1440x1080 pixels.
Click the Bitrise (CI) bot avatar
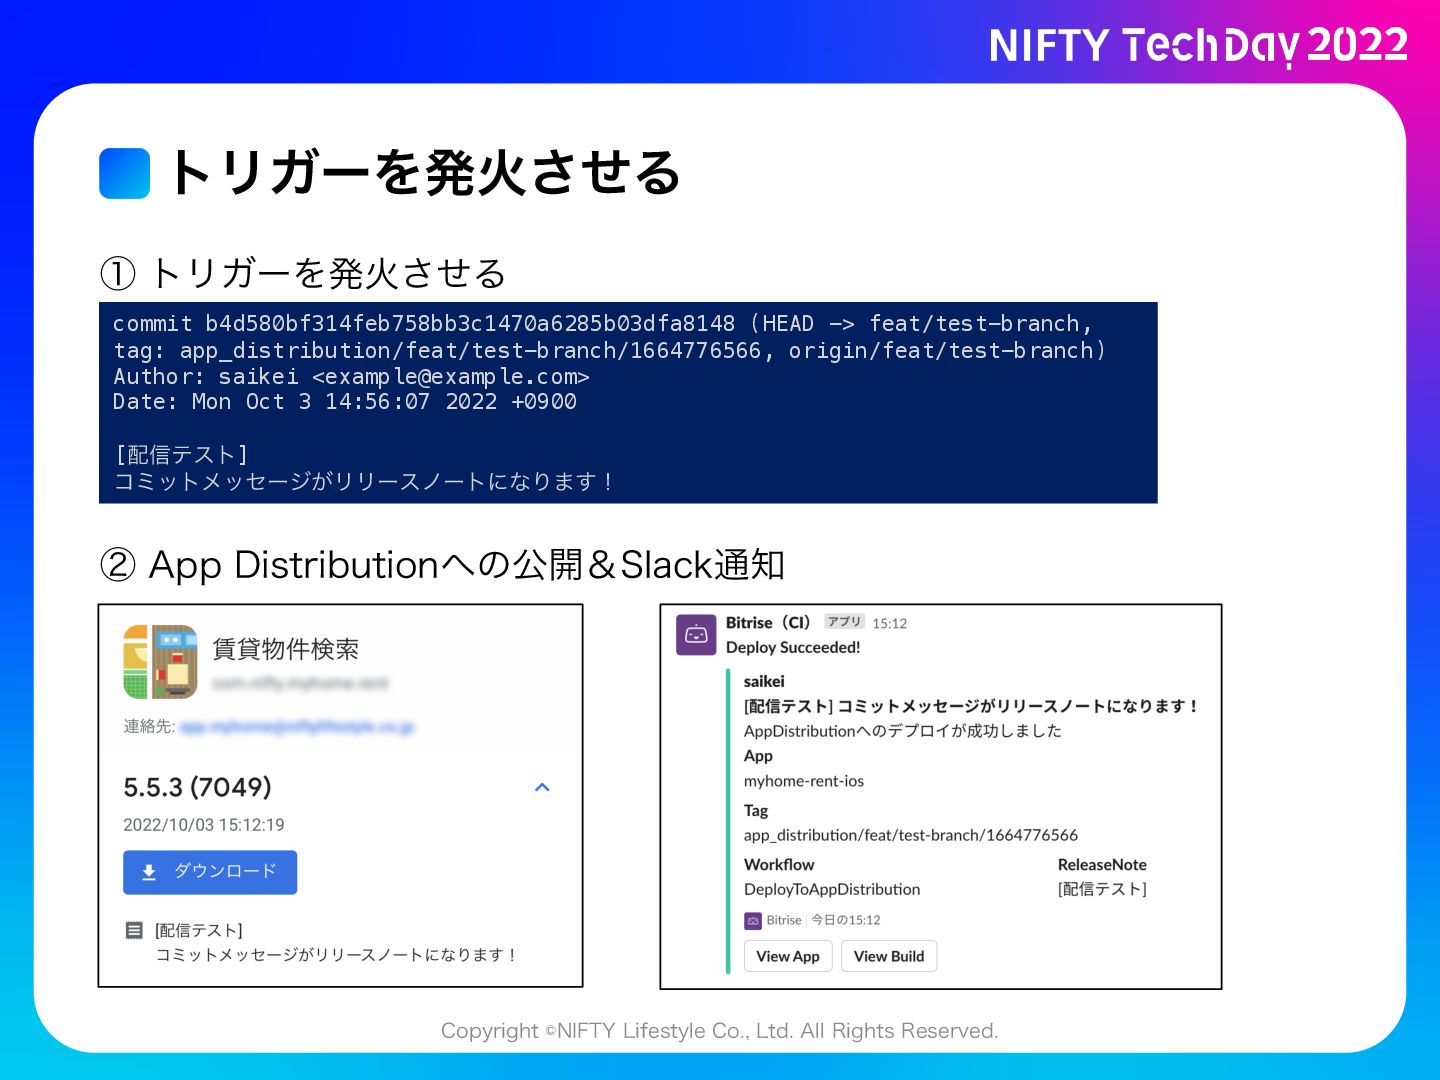(x=696, y=635)
